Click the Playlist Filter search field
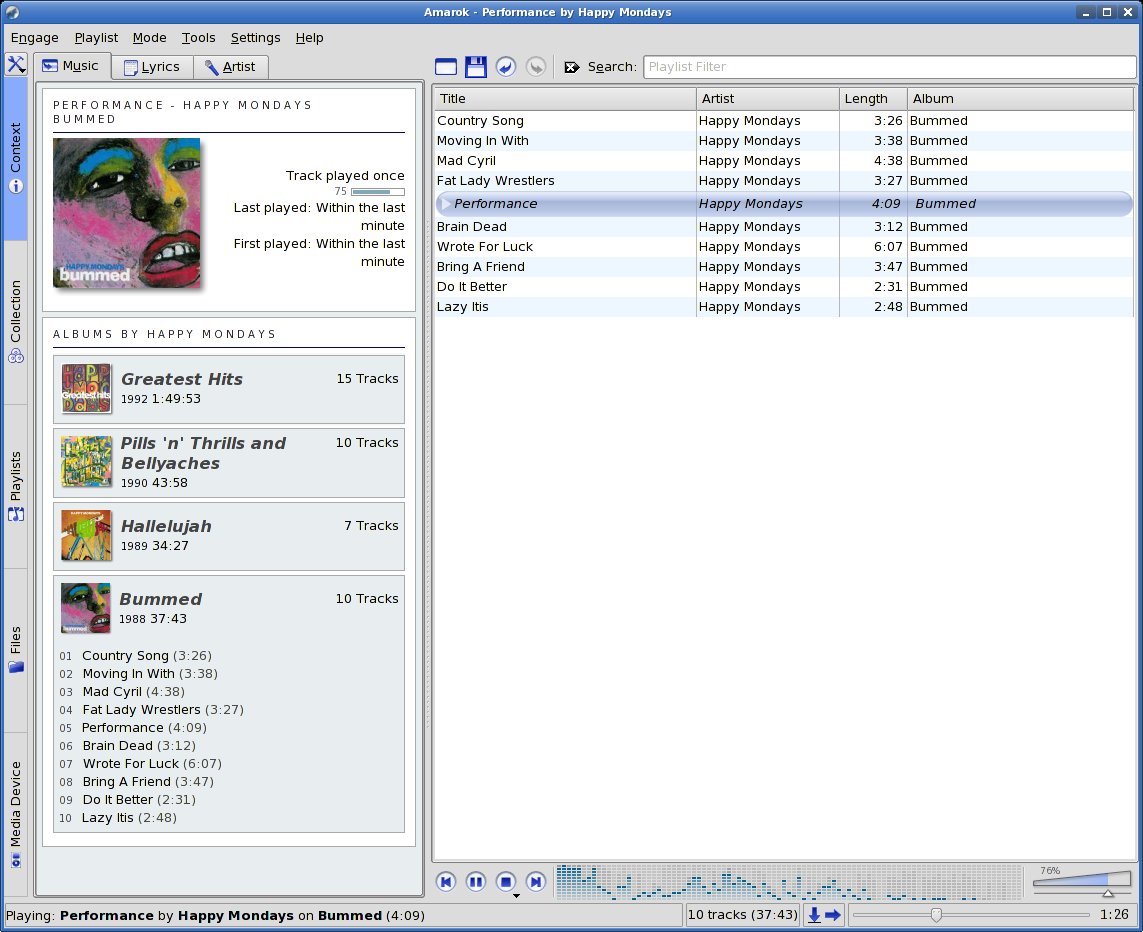The height and width of the screenshot is (932, 1143). (889, 67)
